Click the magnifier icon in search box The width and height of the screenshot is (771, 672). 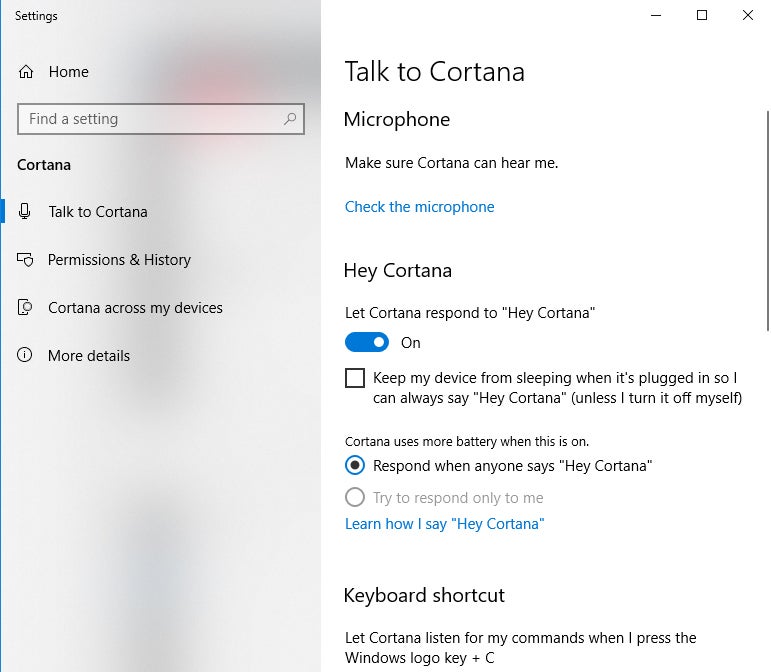tap(290, 118)
